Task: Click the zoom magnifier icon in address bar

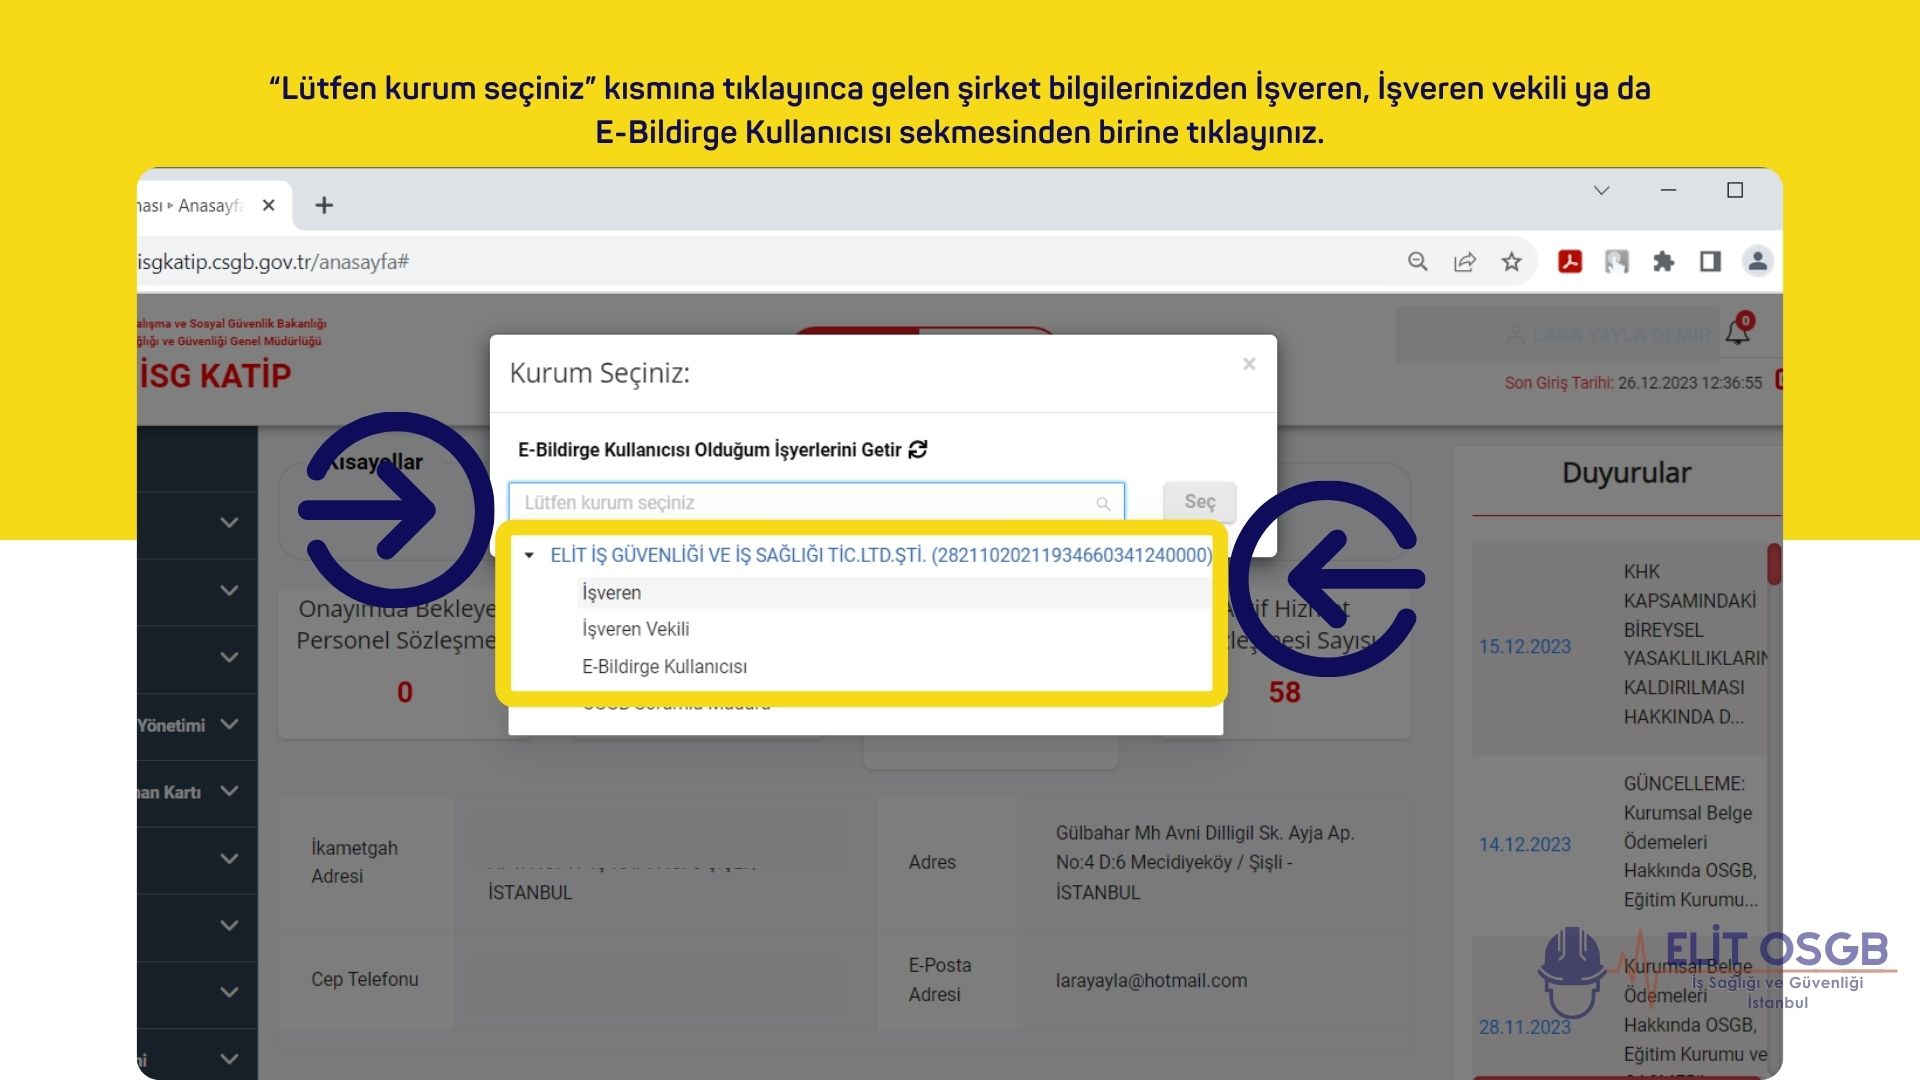Action: 1417,262
